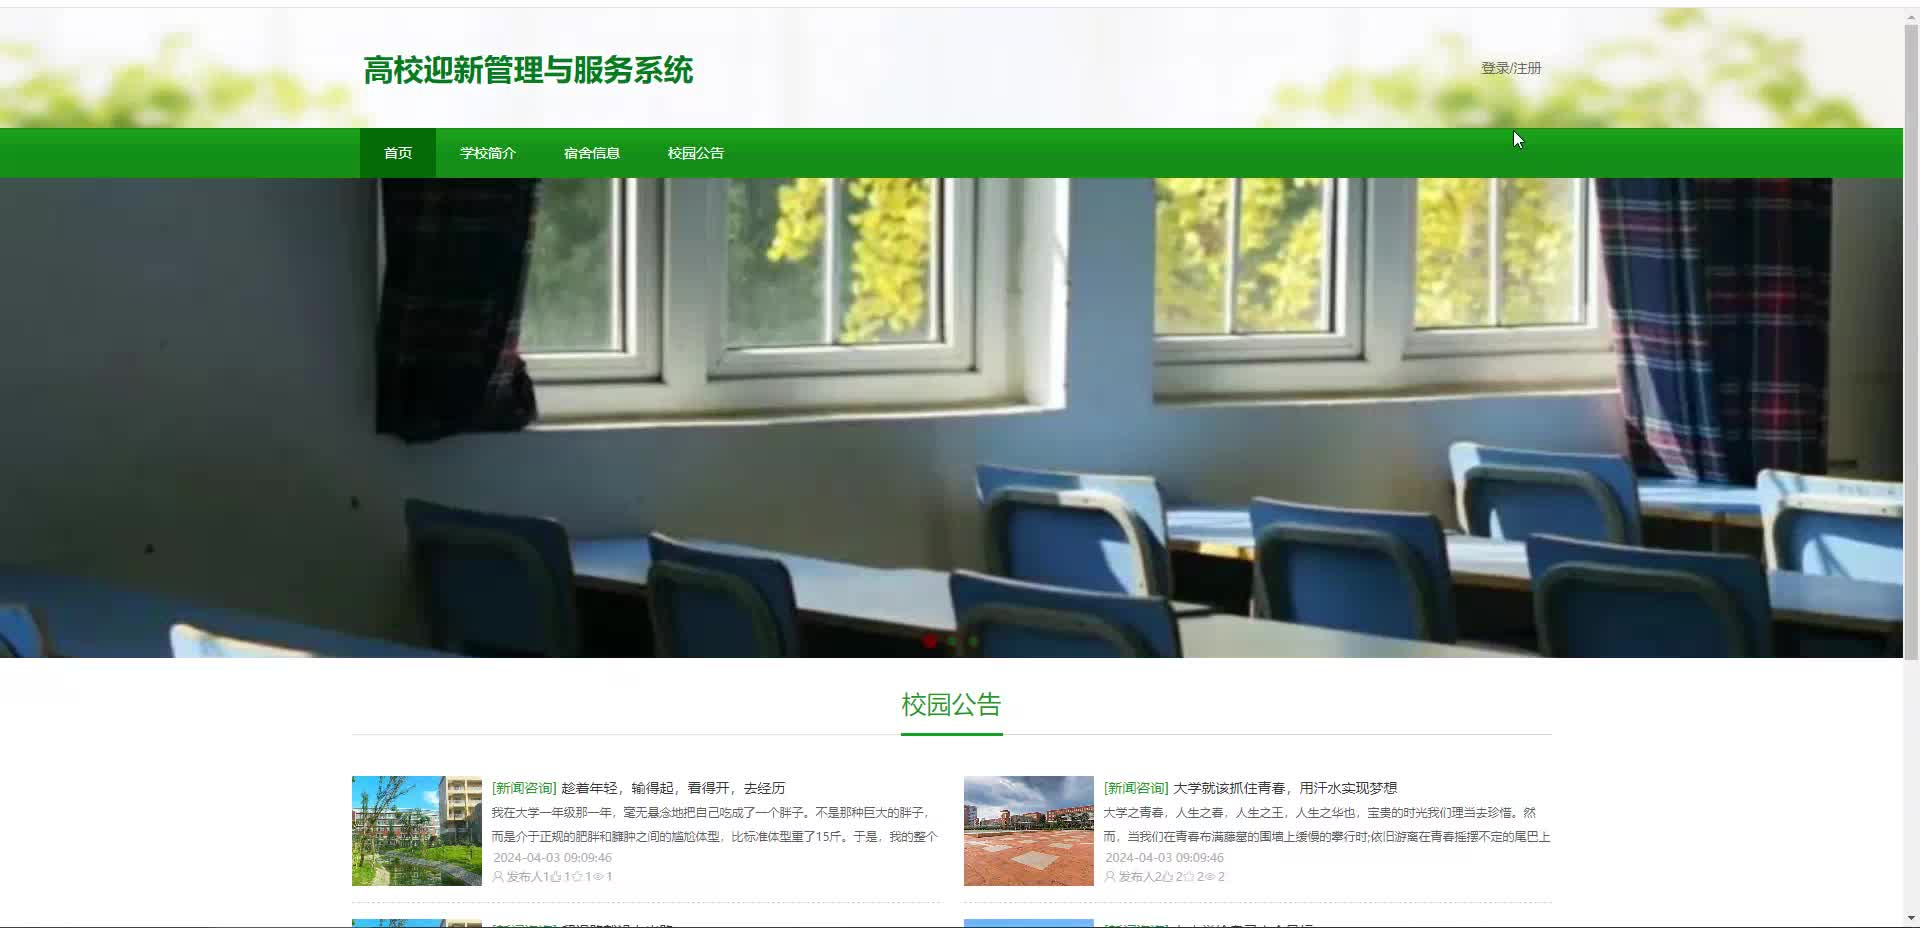The image size is (1920, 928).
Task: Select the second carousel indicator dot
Action: tap(952, 641)
